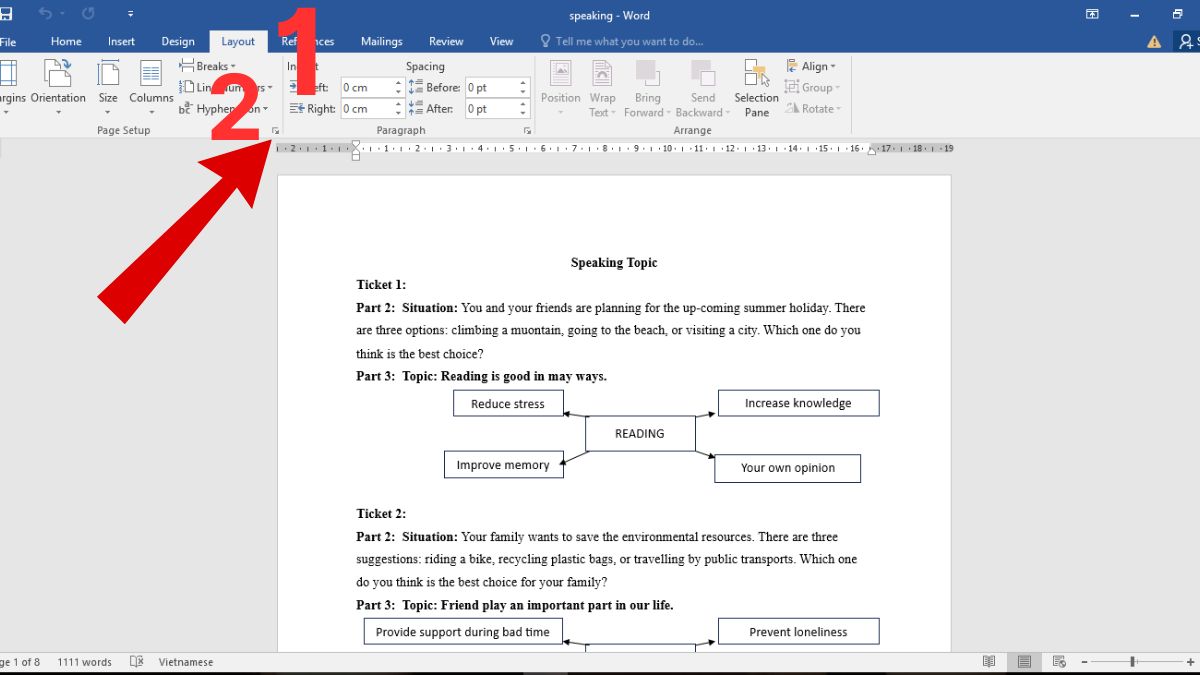Click the Spacing After value field
The image size is (1200, 675).
pyautogui.click(x=491, y=109)
